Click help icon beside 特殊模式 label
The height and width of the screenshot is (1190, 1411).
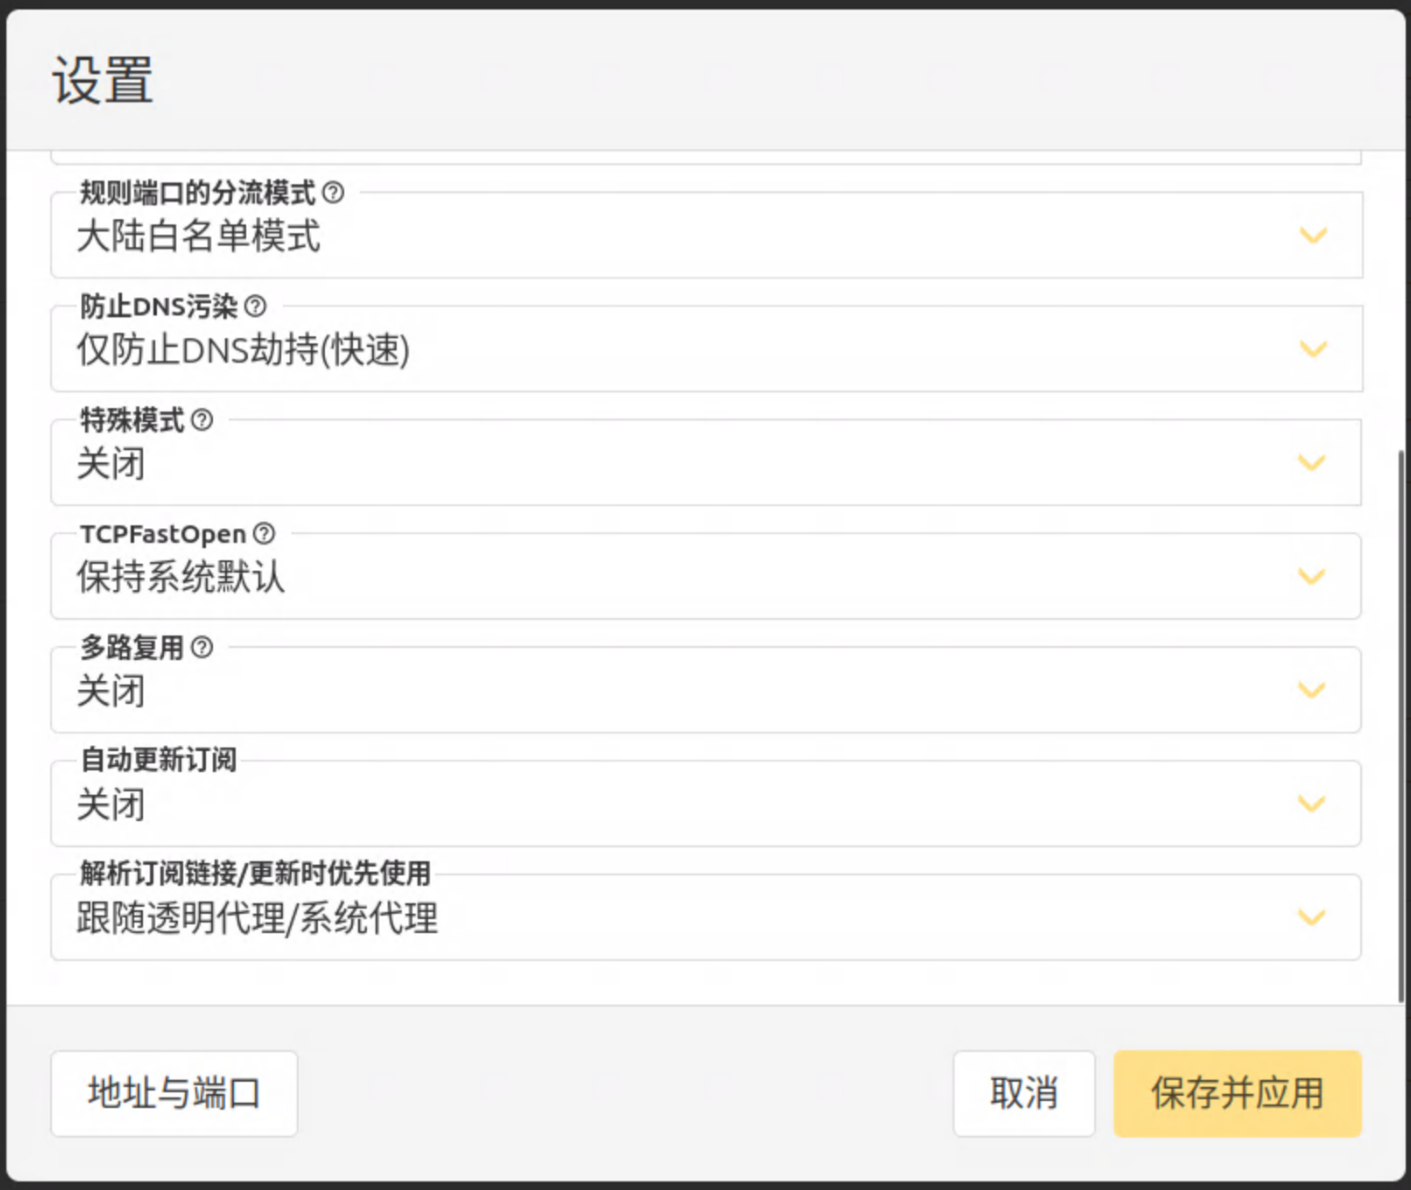pos(202,420)
